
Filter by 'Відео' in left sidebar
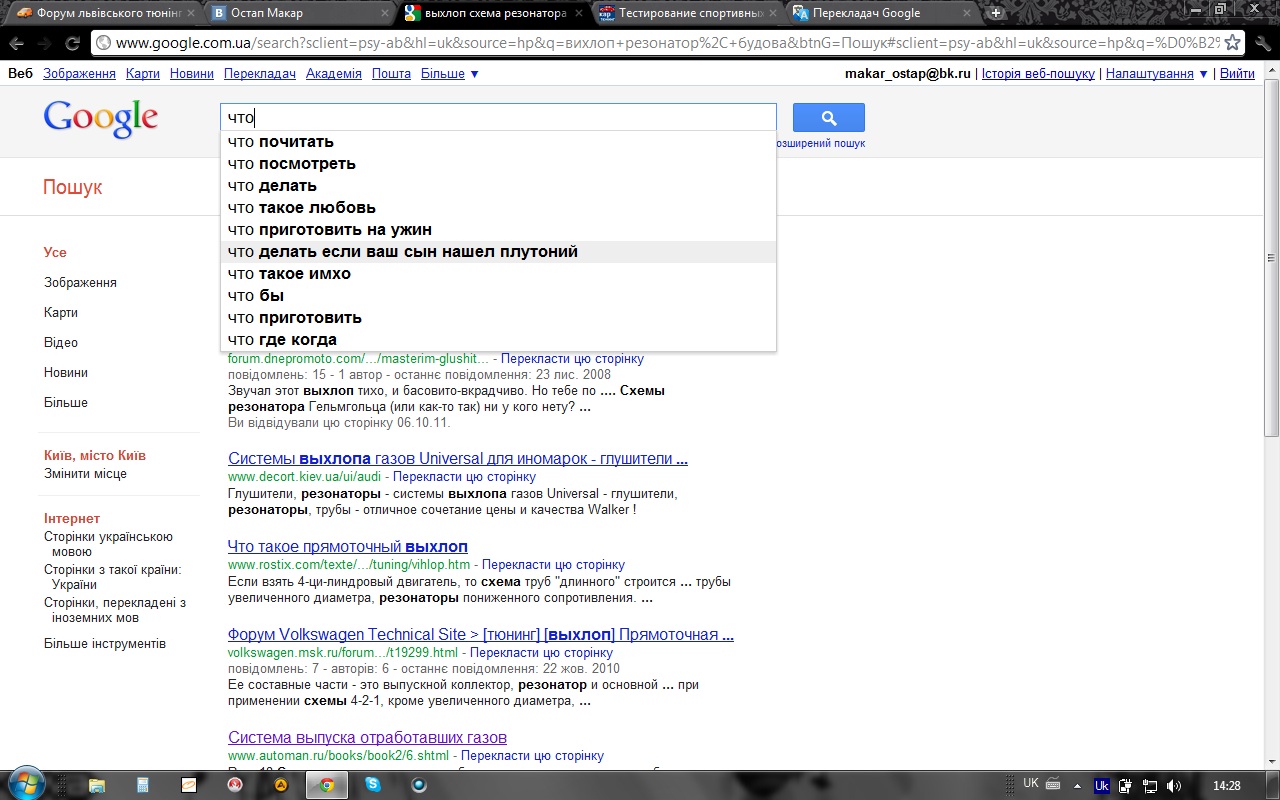pyautogui.click(x=61, y=342)
